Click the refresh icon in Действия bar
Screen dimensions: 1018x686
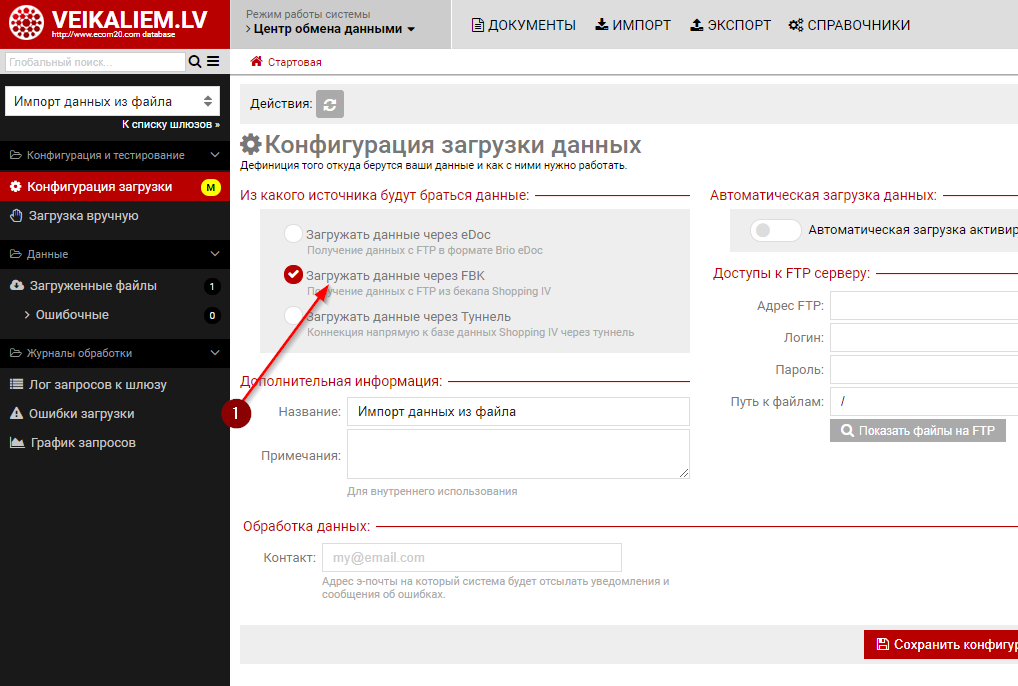[330, 103]
